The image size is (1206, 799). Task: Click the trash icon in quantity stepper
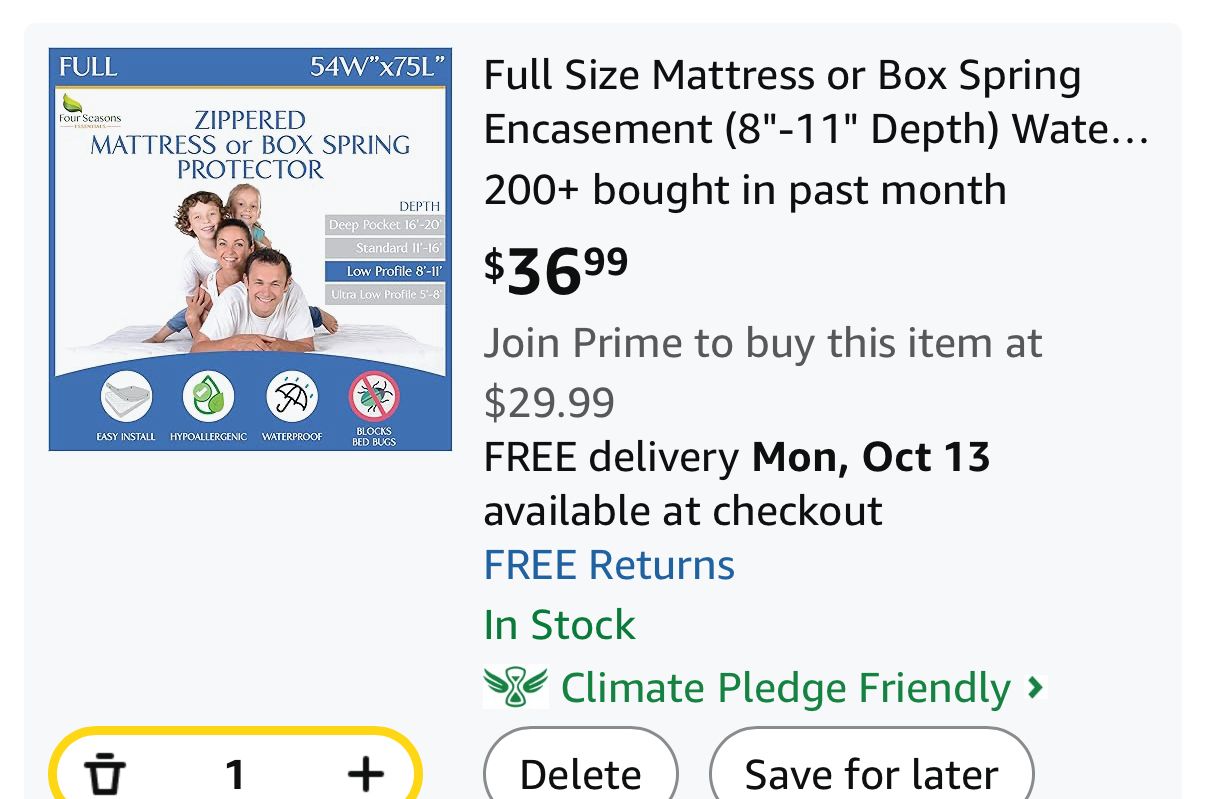[x=105, y=774]
